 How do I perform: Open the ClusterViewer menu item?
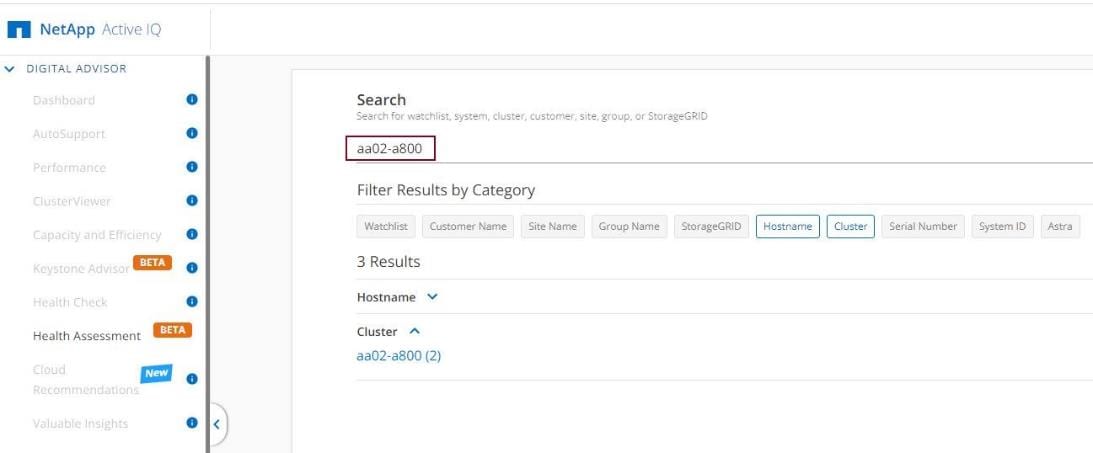point(72,201)
